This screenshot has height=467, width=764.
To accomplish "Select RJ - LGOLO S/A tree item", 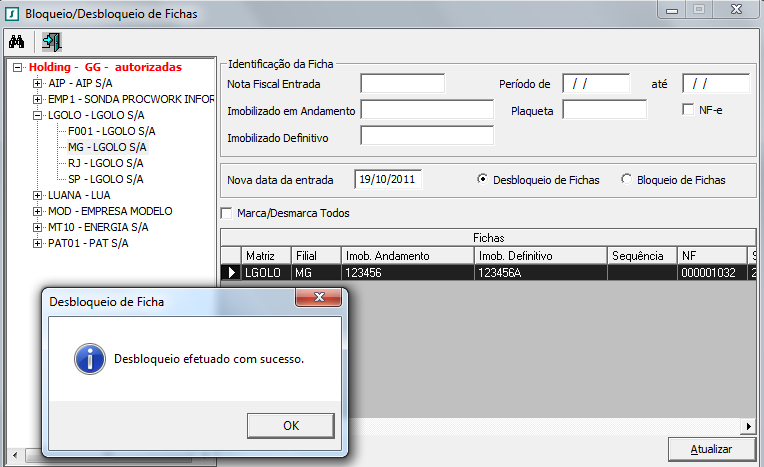I will (x=106, y=163).
